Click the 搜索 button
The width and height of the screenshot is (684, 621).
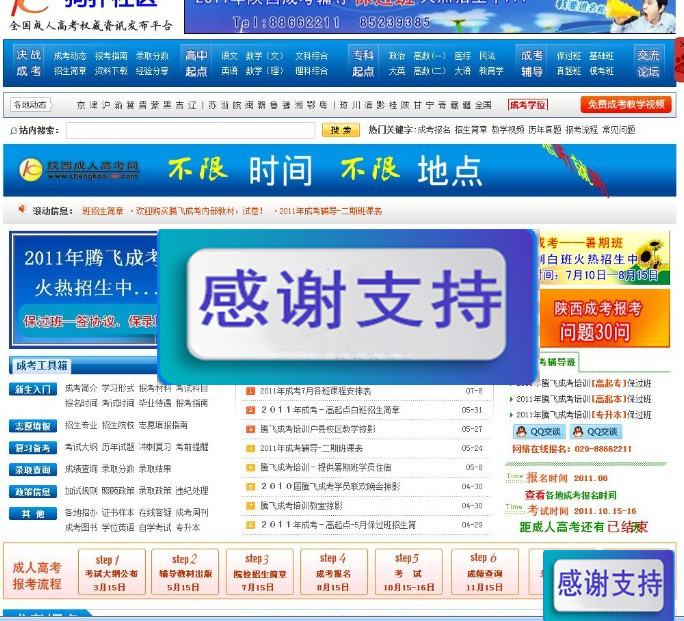click(341, 130)
